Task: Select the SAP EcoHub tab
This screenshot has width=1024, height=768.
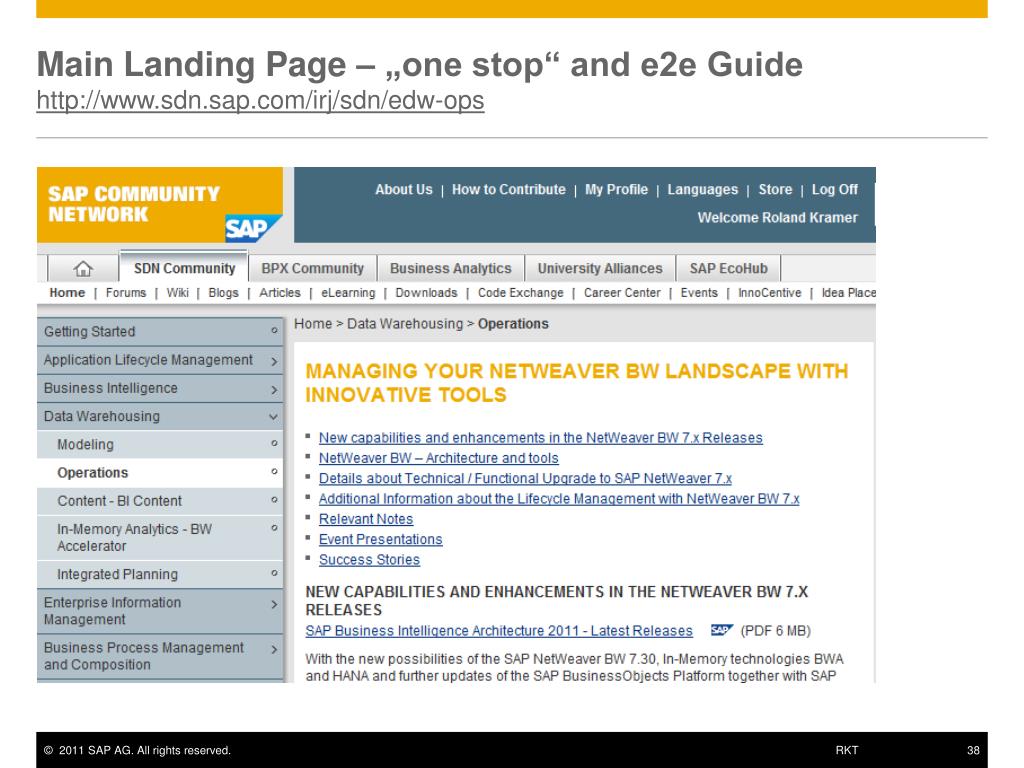Action: tap(728, 268)
